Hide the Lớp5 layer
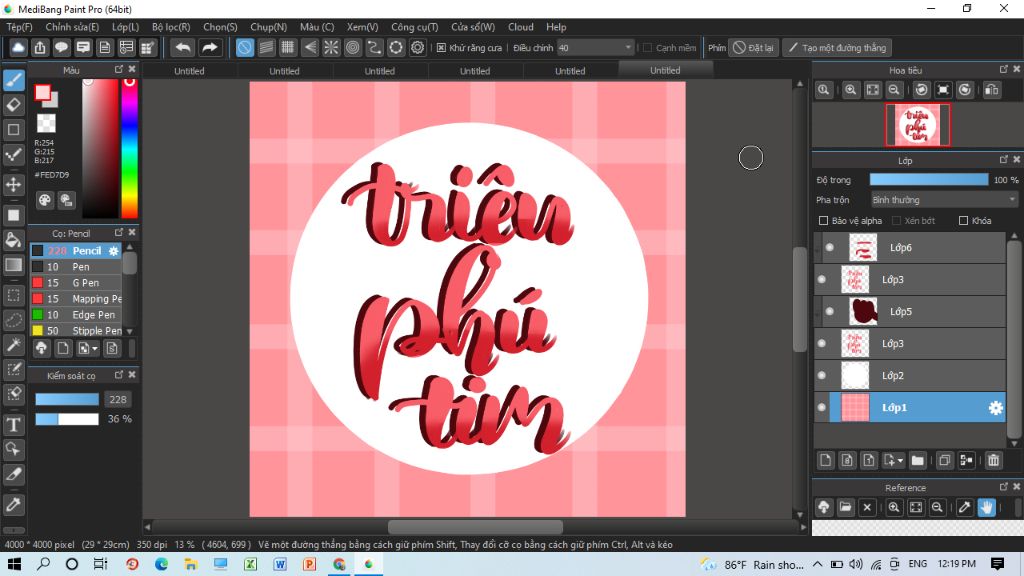The width and height of the screenshot is (1024, 576). point(829,312)
